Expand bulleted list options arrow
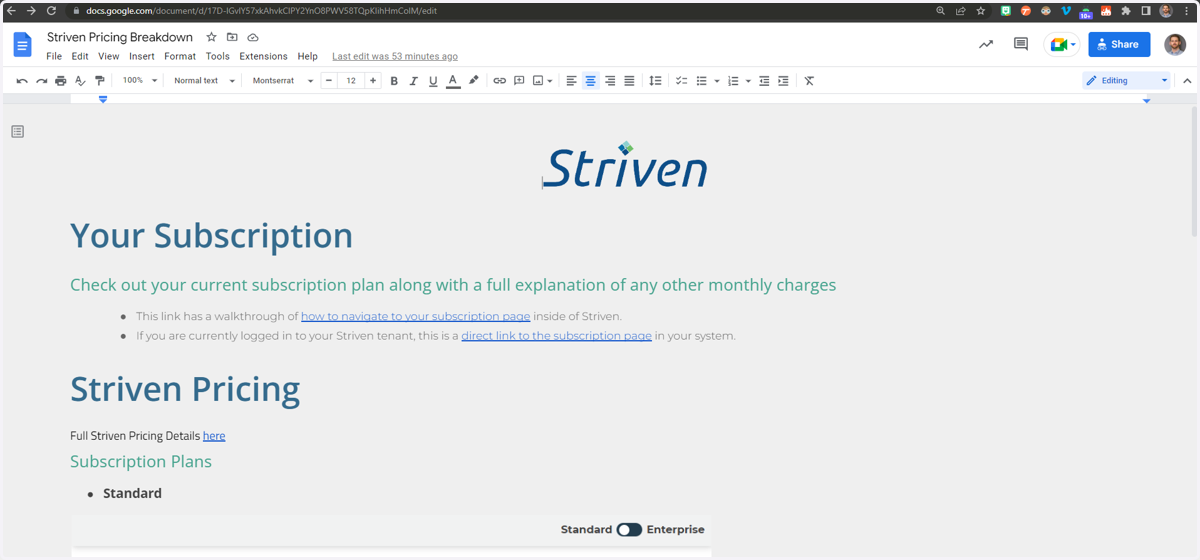 point(717,81)
